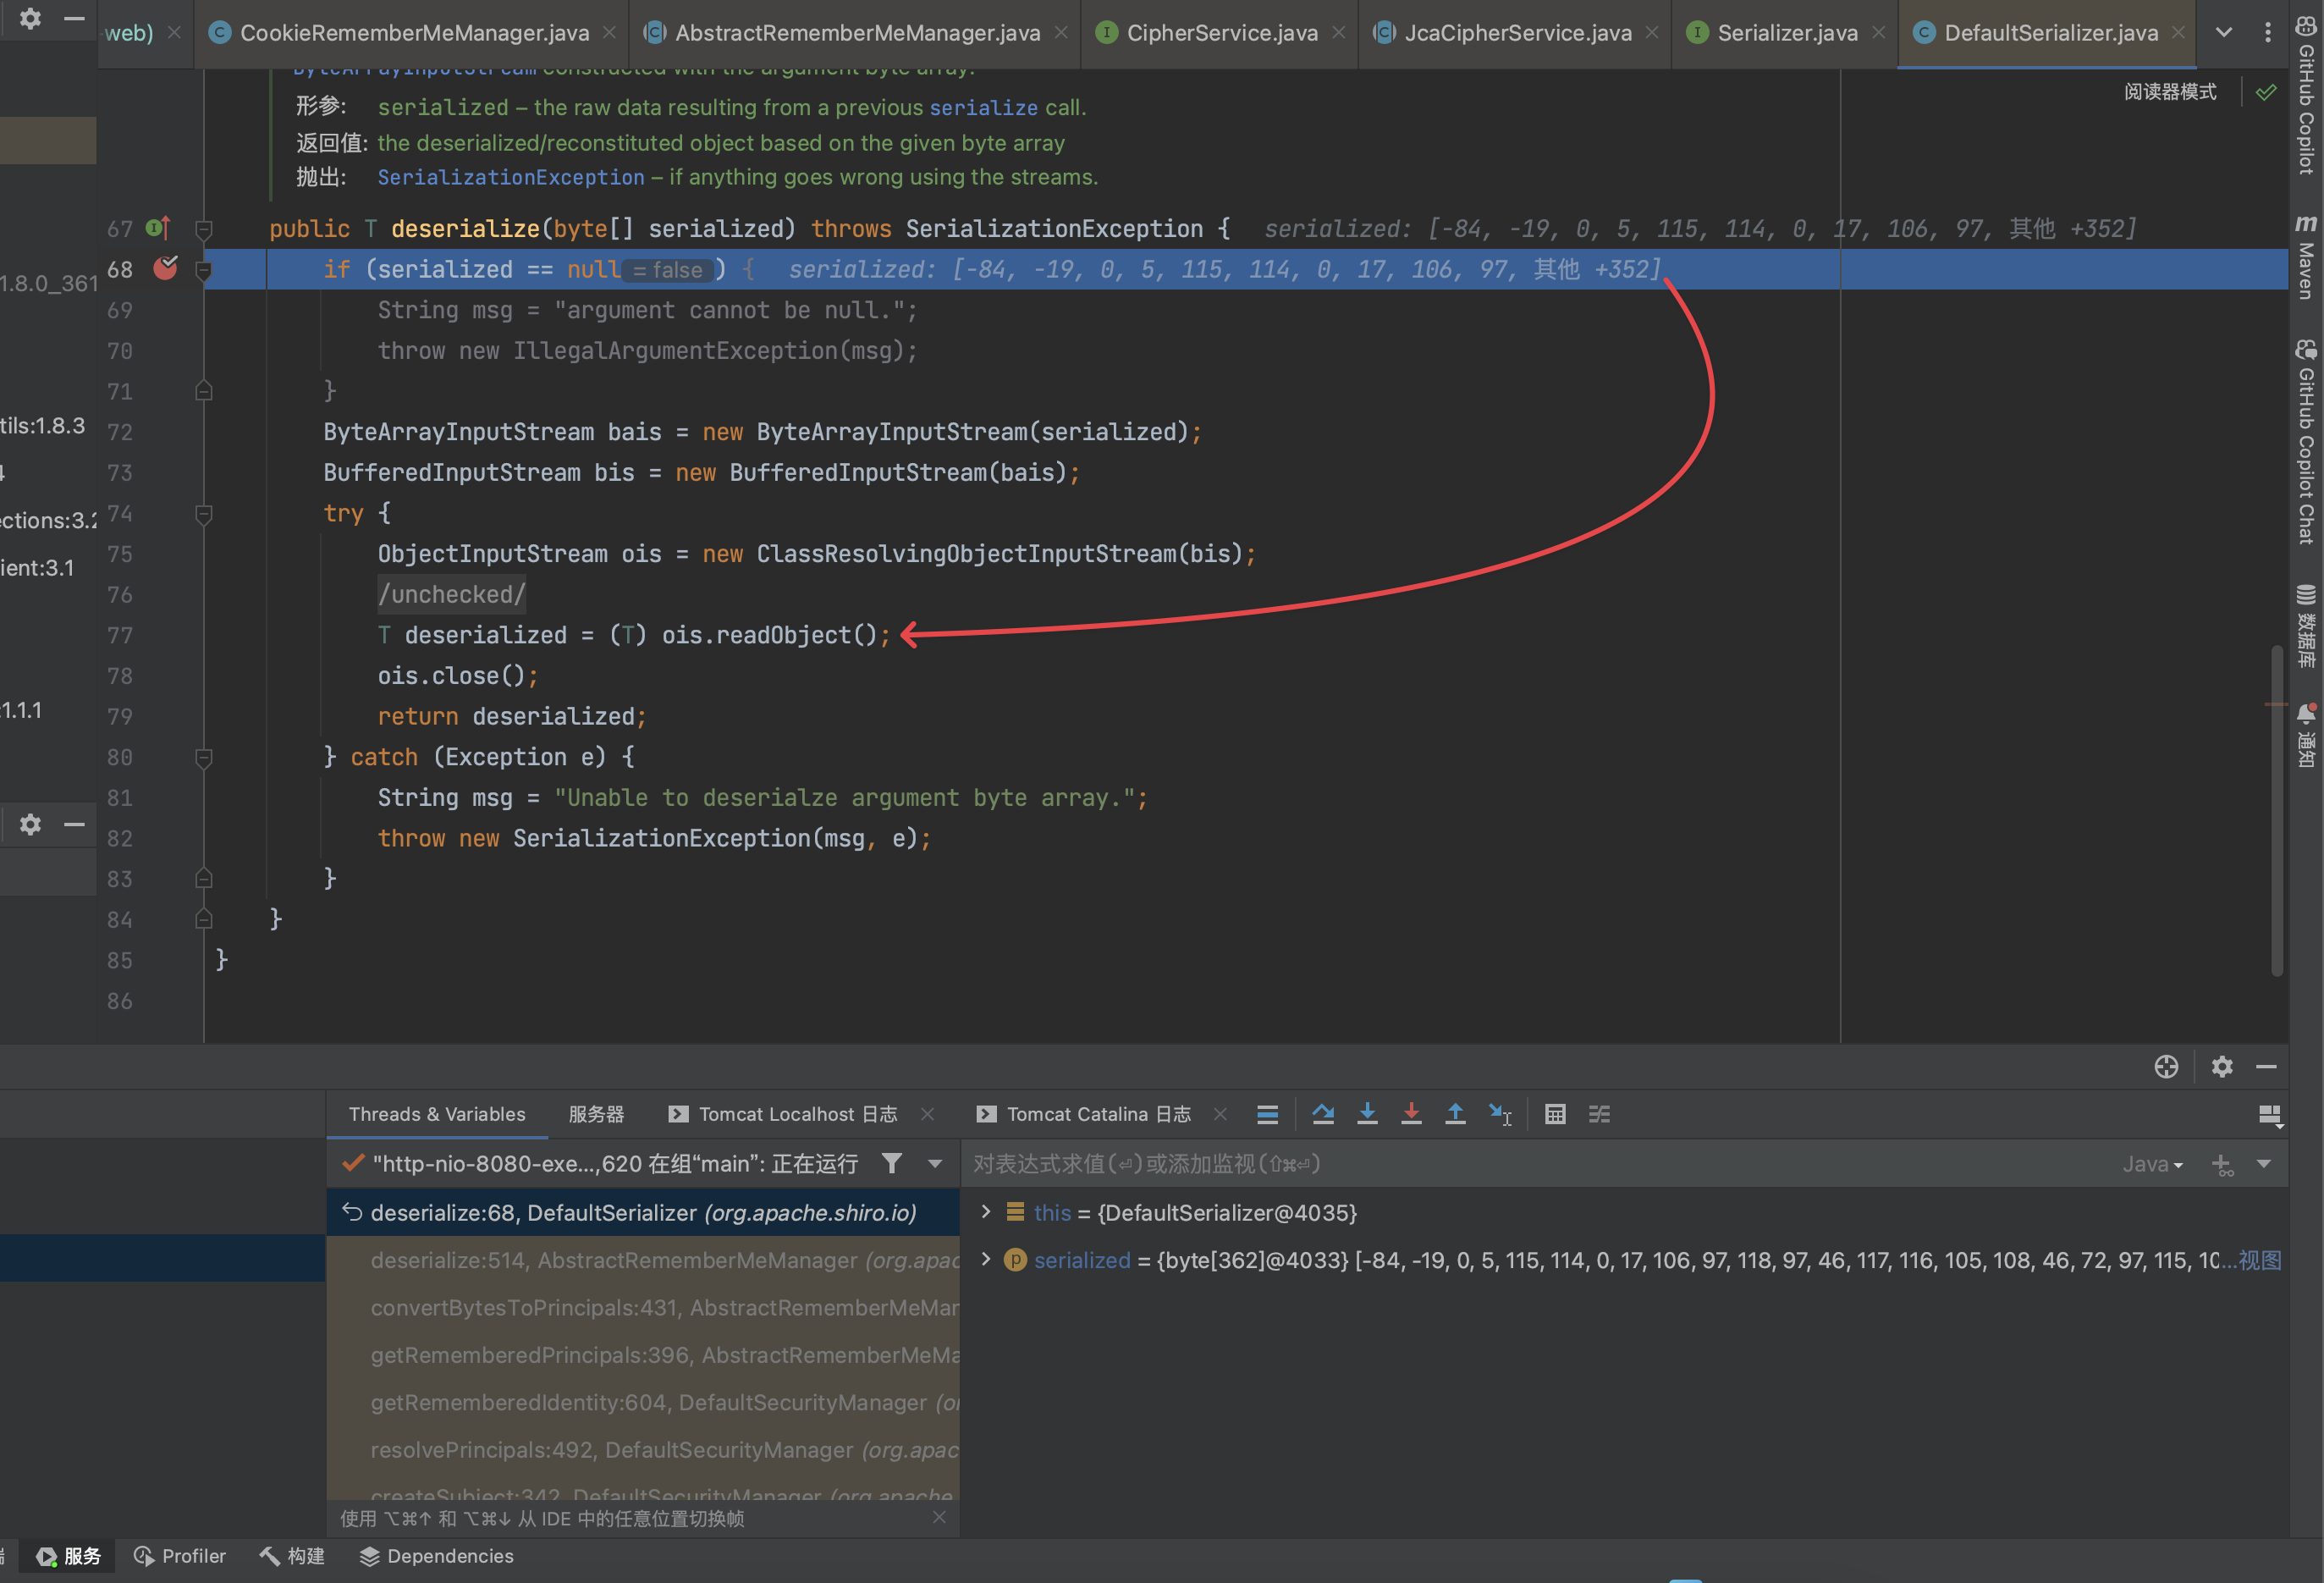The width and height of the screenshot is (2324, 1583).
Task: Select frame getRememberedPrincipals:396
Action: [643, 1355]
